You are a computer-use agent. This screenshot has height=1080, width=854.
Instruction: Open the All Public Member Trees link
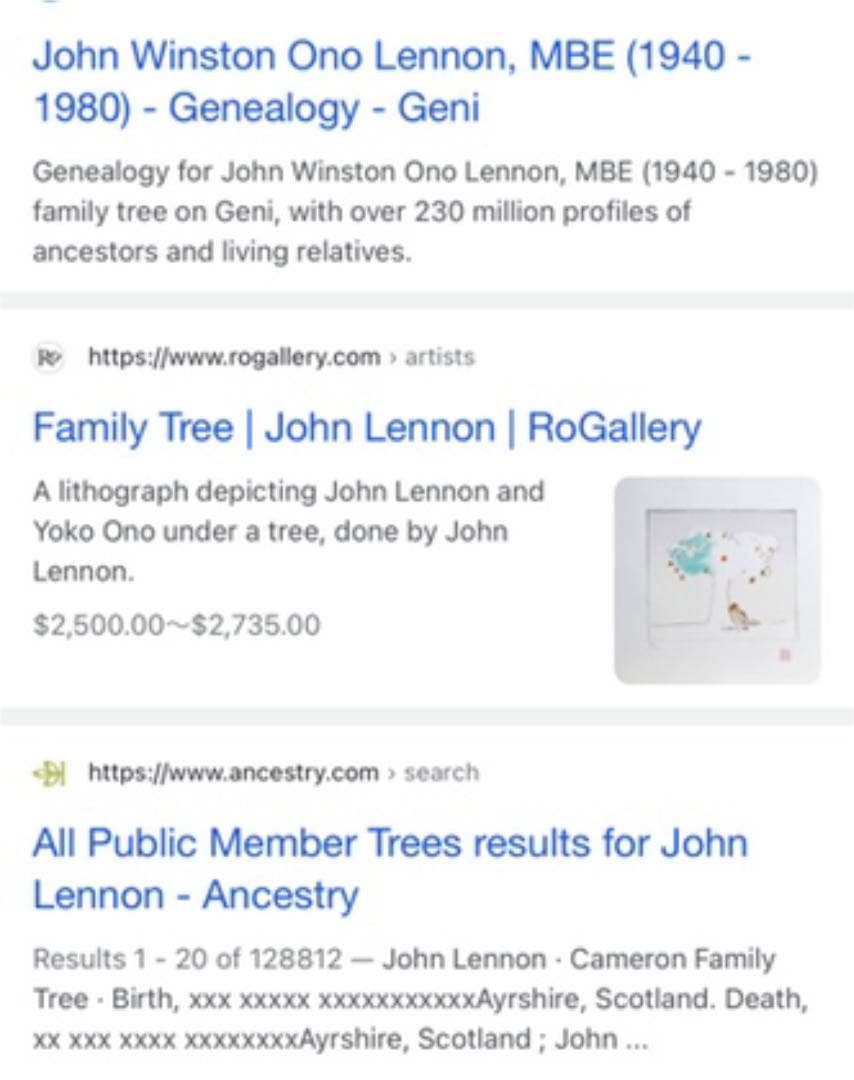point(390,868)
